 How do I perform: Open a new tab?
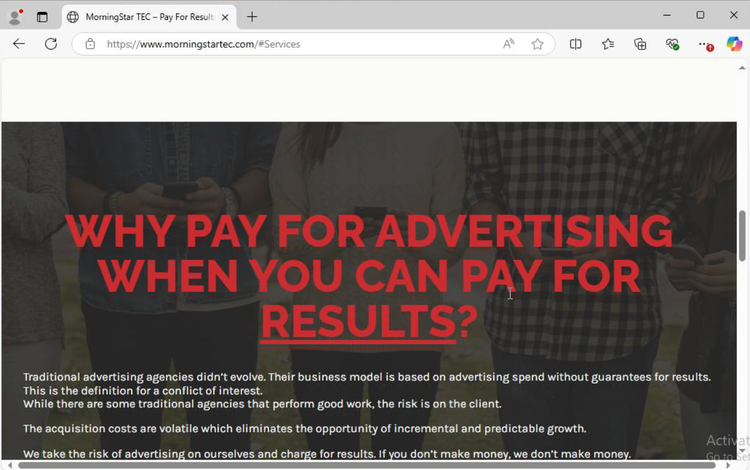(x=252, y=17)
